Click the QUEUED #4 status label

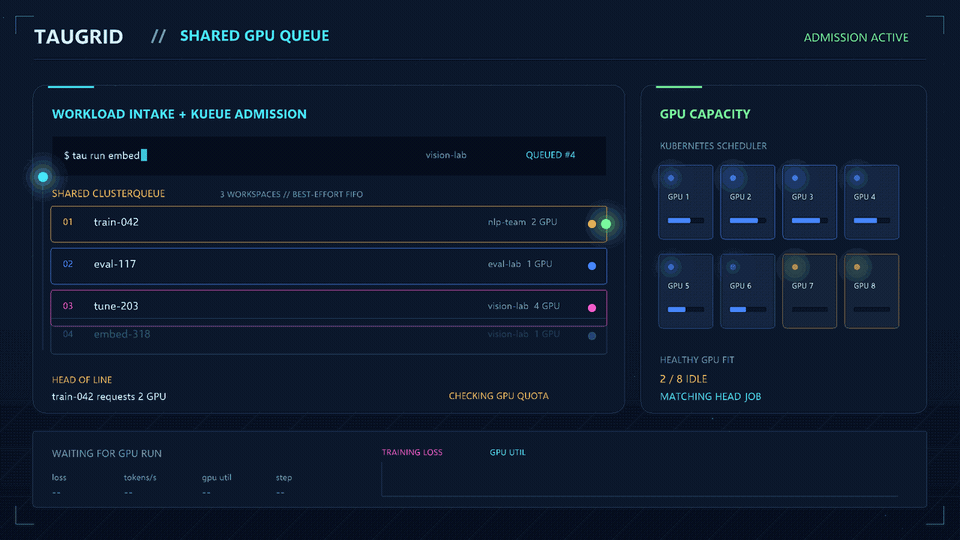coord(550,155)
